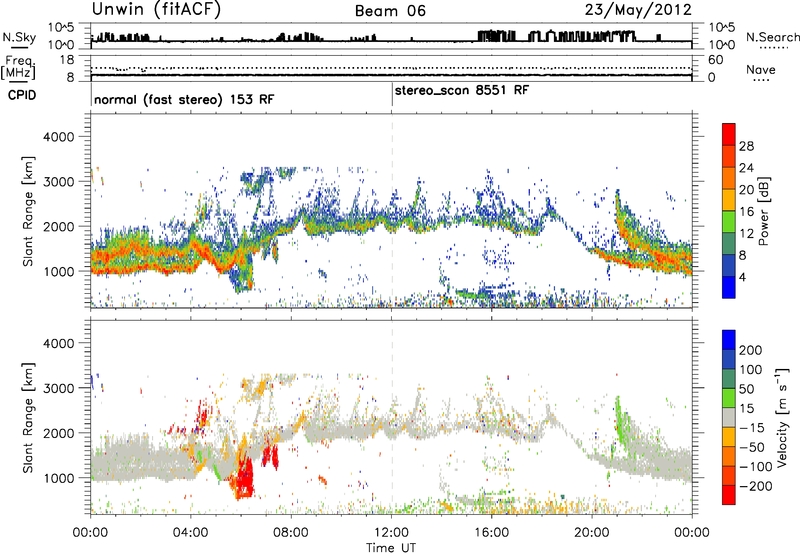
Task: Click the "CPID" row label
Action: coord(21,95)
